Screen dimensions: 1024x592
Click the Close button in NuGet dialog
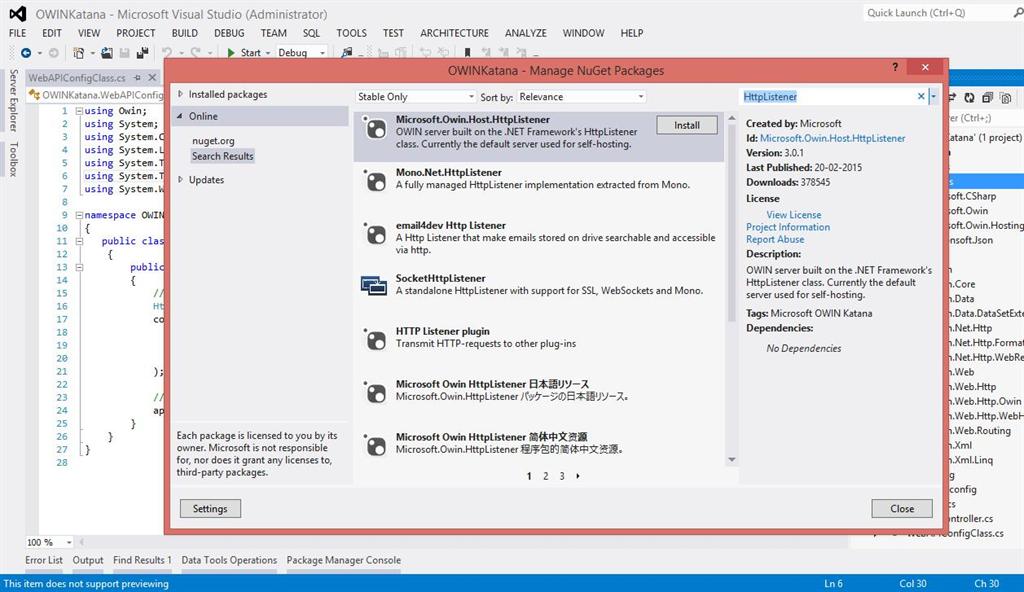[902, 508]
